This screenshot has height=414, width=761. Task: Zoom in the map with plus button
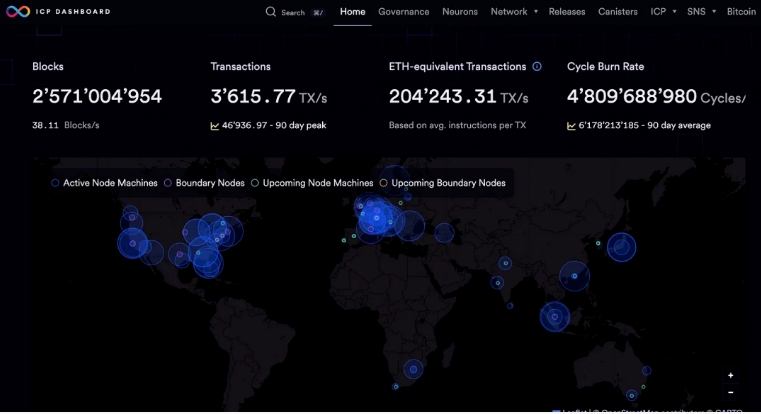point(730,375)
